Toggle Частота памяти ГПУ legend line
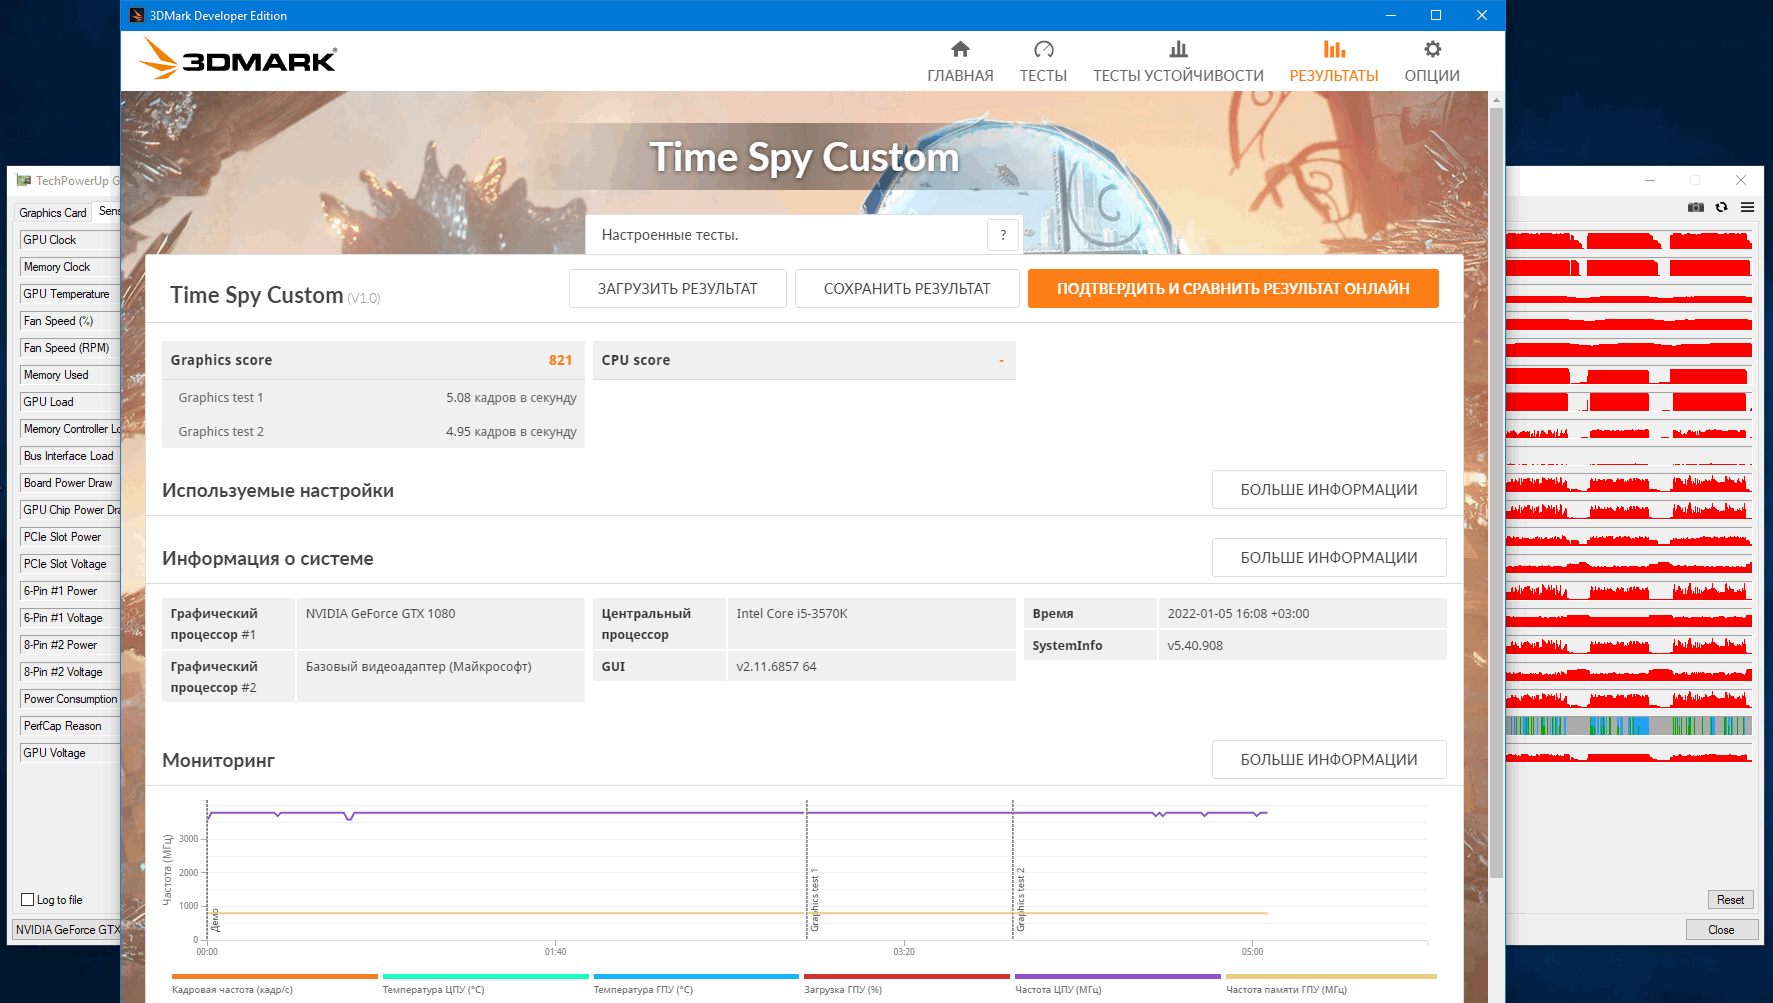Image resolution: width=1773 pixels, height=1003 pixels. 1331,984
